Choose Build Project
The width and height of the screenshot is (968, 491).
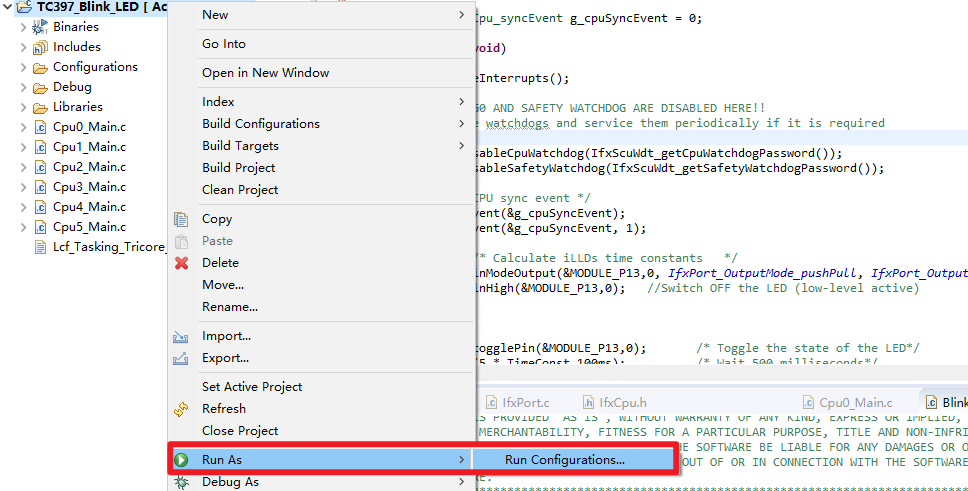321,168
